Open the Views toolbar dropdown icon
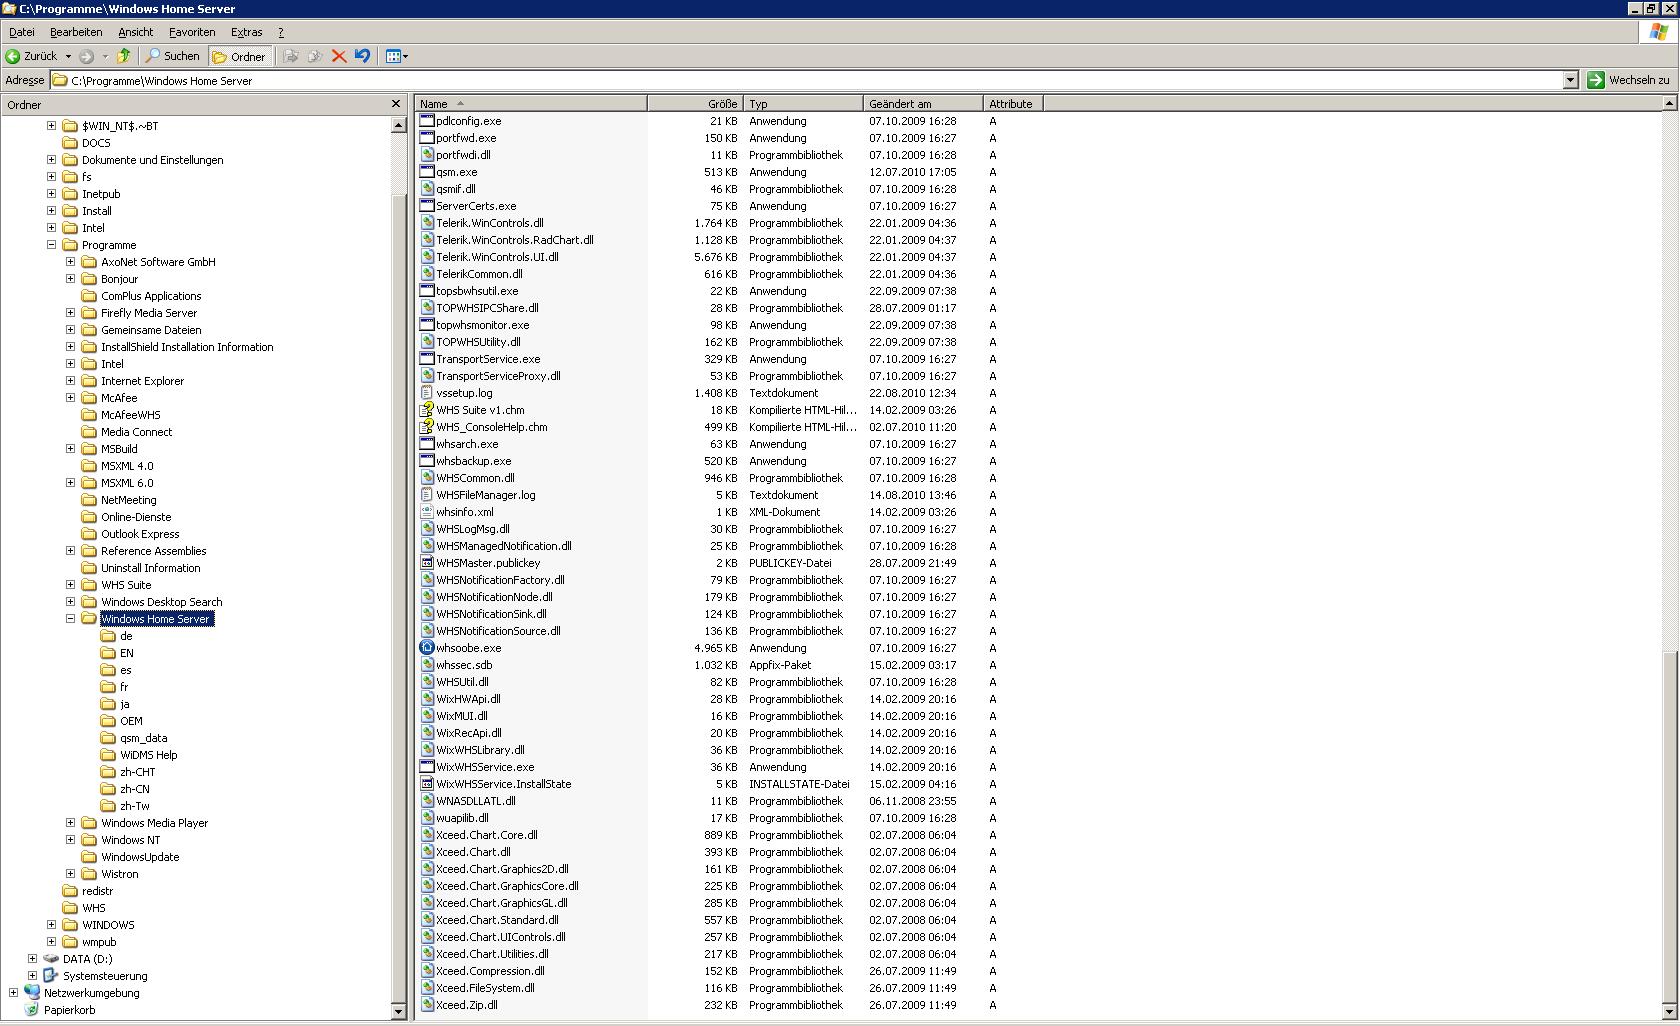The width and height of the screenshot is (1680, 1026). [x=397, y=56]
